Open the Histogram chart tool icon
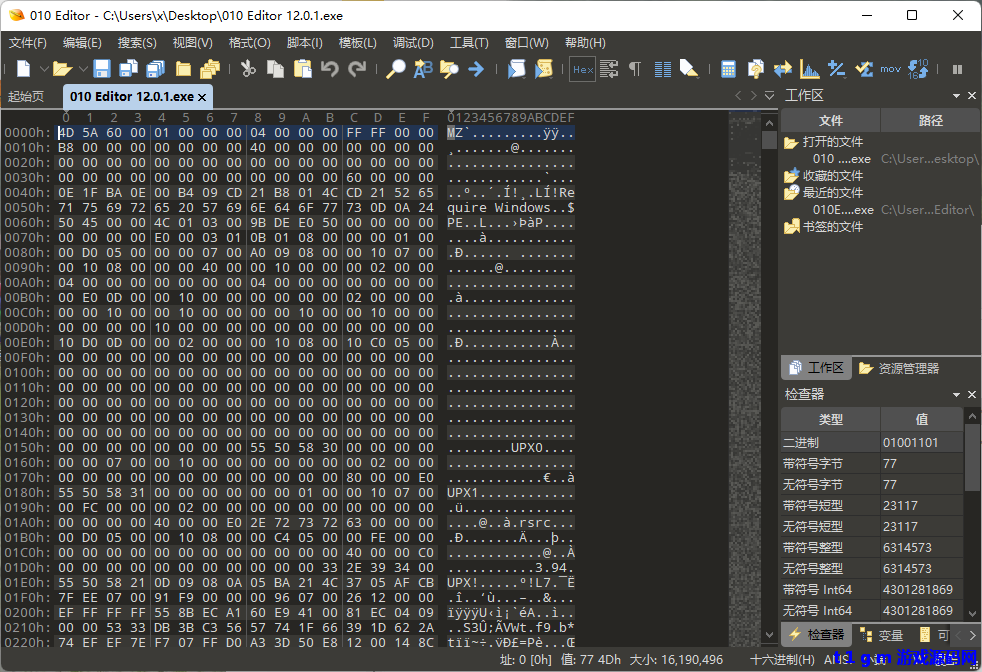The image size is (982, 672). pyautogui.click(x=810, y=69)
